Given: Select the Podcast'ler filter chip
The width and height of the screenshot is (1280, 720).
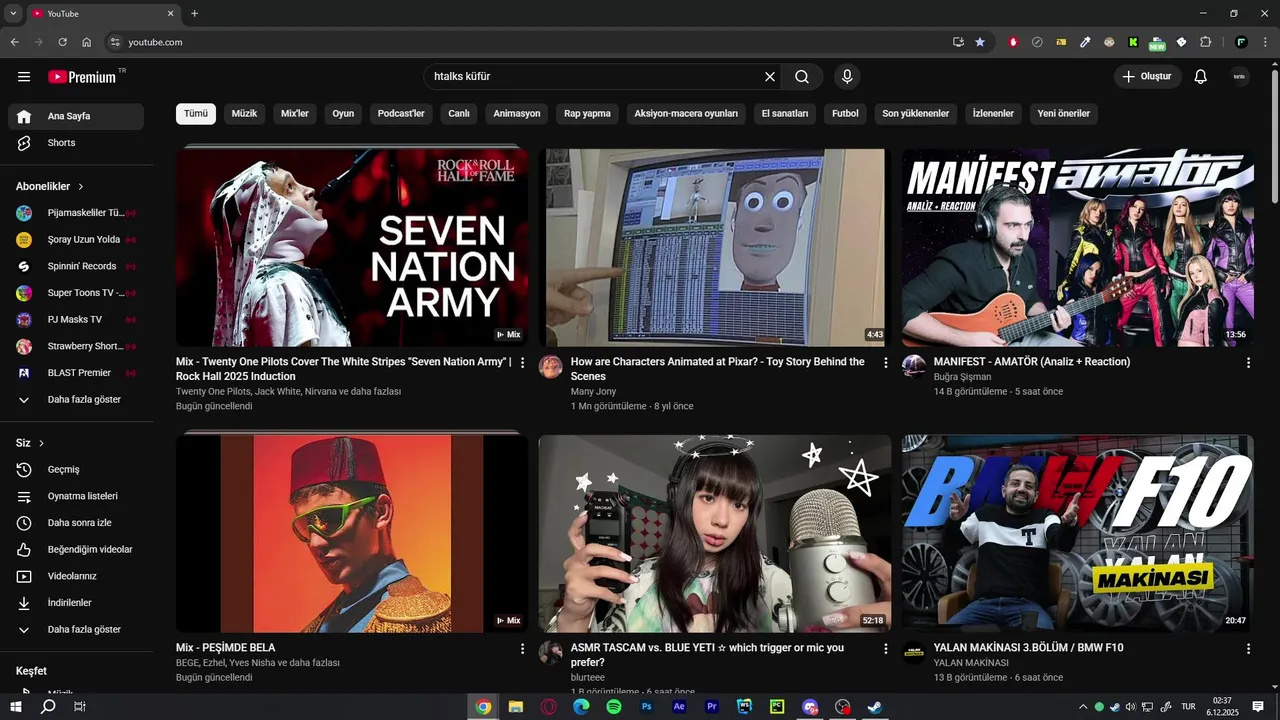Looking at the screenshot, I should (401, 113).
